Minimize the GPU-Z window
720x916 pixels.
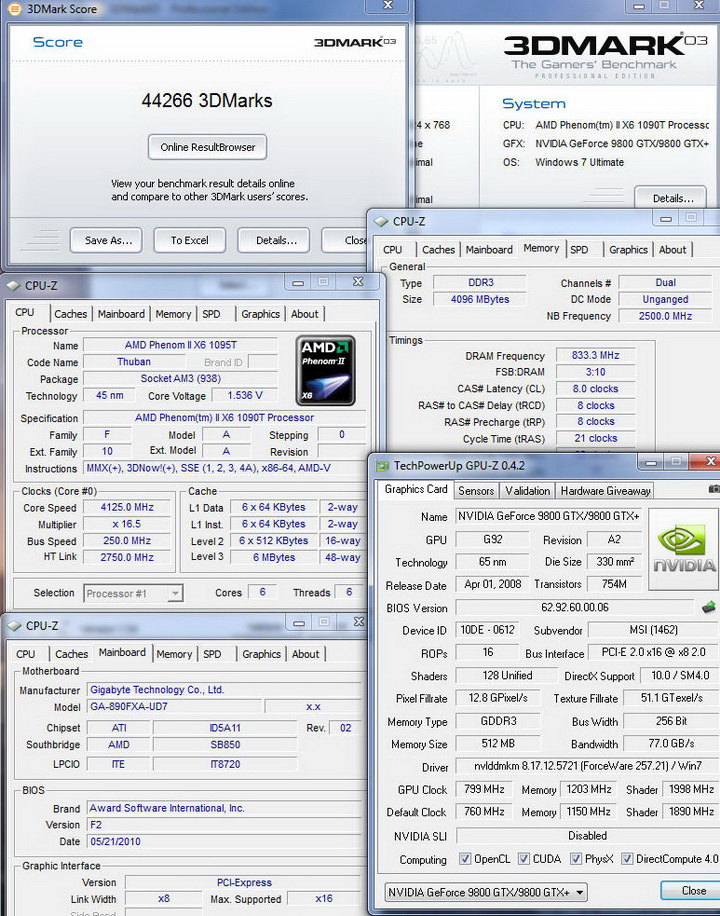click(x=649, y=462)
